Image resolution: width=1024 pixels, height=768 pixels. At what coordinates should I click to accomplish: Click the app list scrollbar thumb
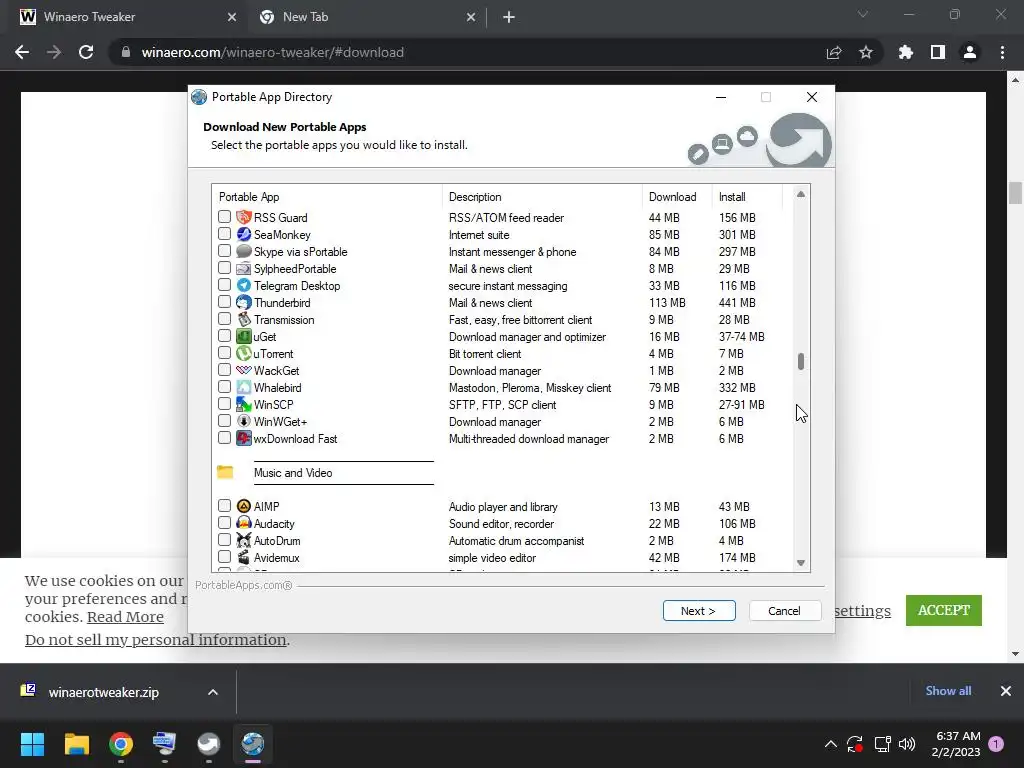pos(801,362)
